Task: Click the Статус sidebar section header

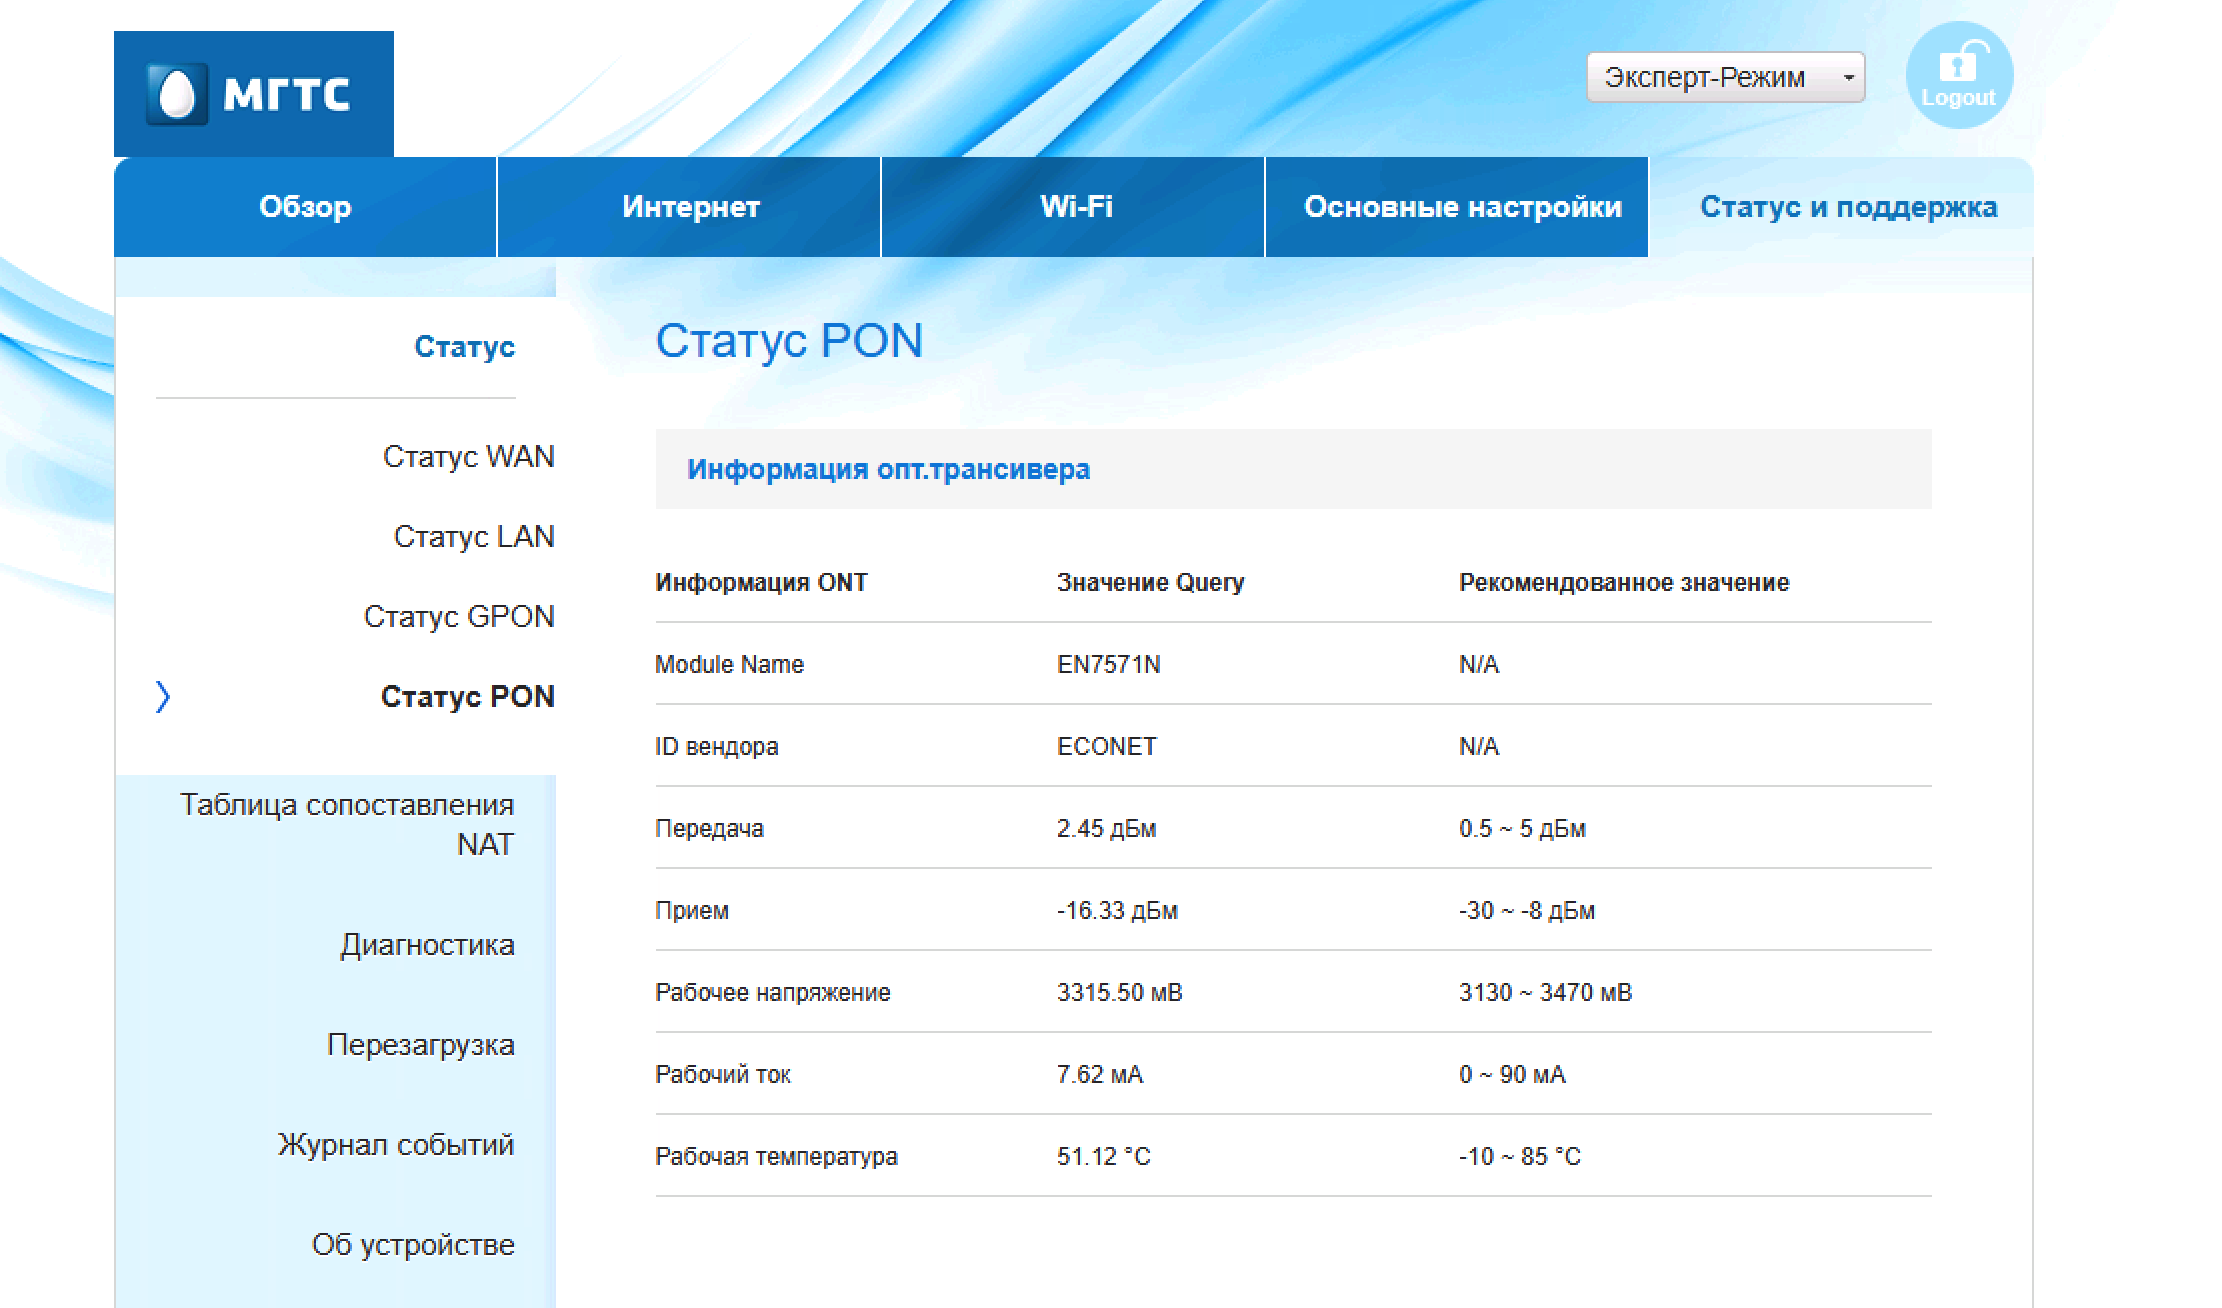Action: coord(464,347)
